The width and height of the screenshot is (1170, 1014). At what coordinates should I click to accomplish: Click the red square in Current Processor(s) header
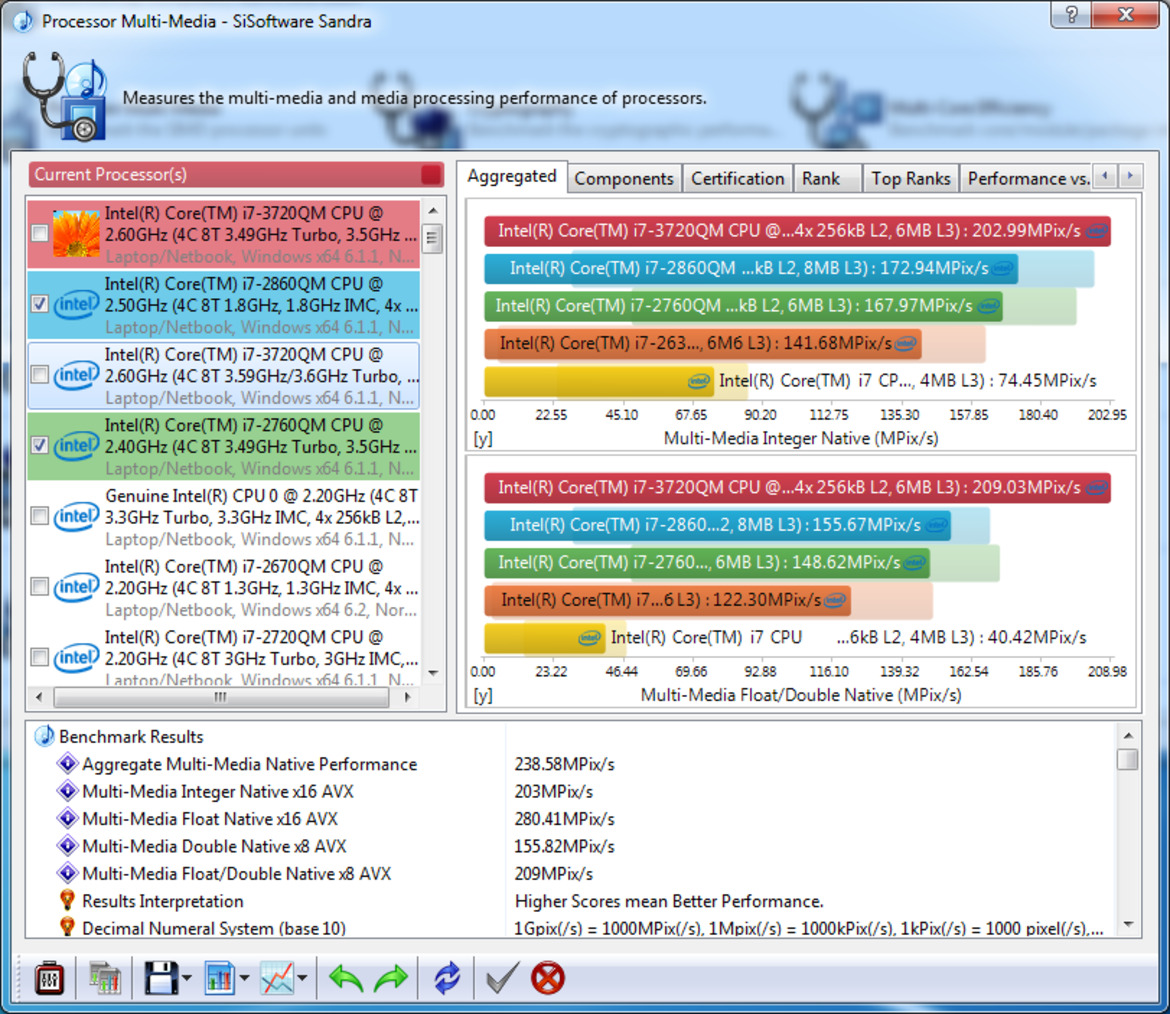431,175
